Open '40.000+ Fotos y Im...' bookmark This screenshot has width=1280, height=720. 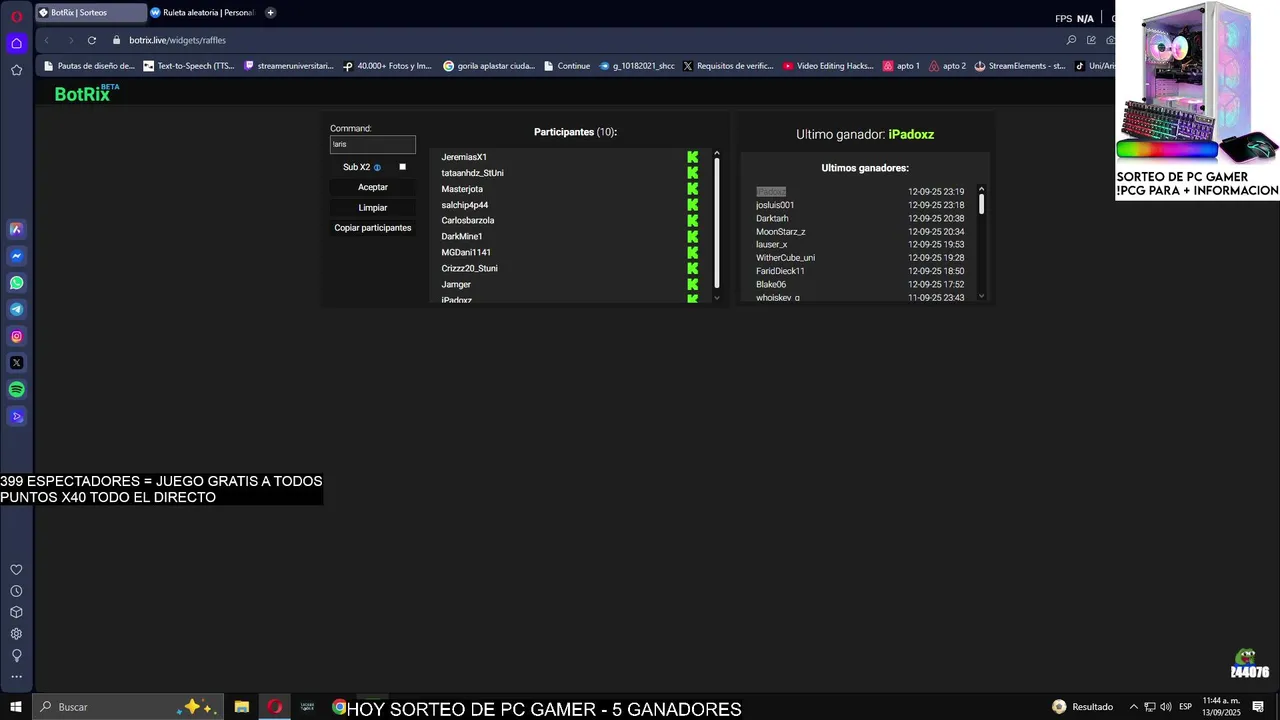click(387, 66)
